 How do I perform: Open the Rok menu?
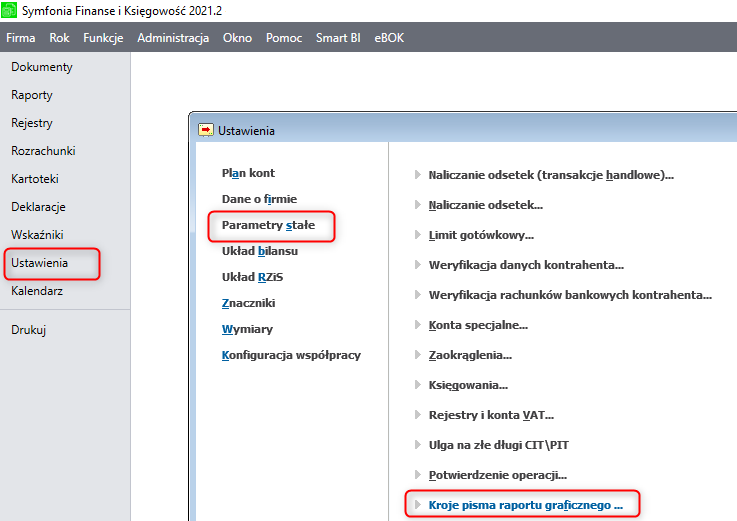point(59,38)
